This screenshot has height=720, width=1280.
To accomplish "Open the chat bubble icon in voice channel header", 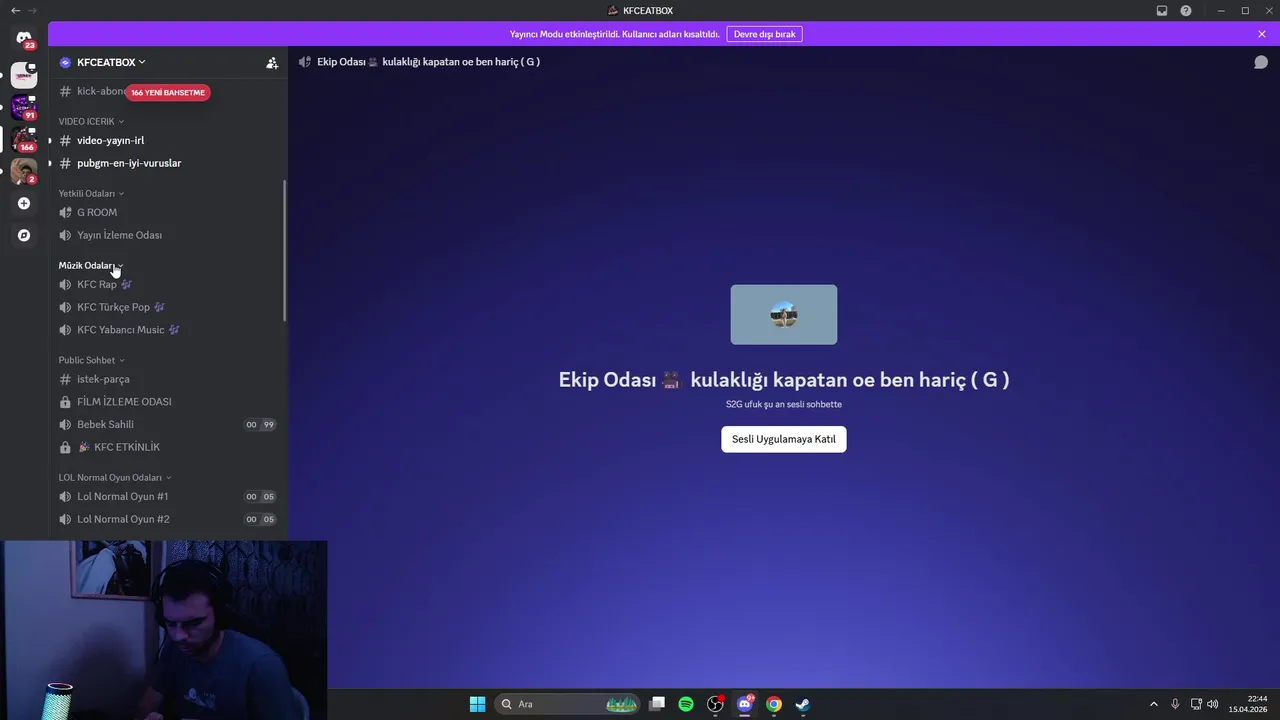I will click(x=1261, y=62).
